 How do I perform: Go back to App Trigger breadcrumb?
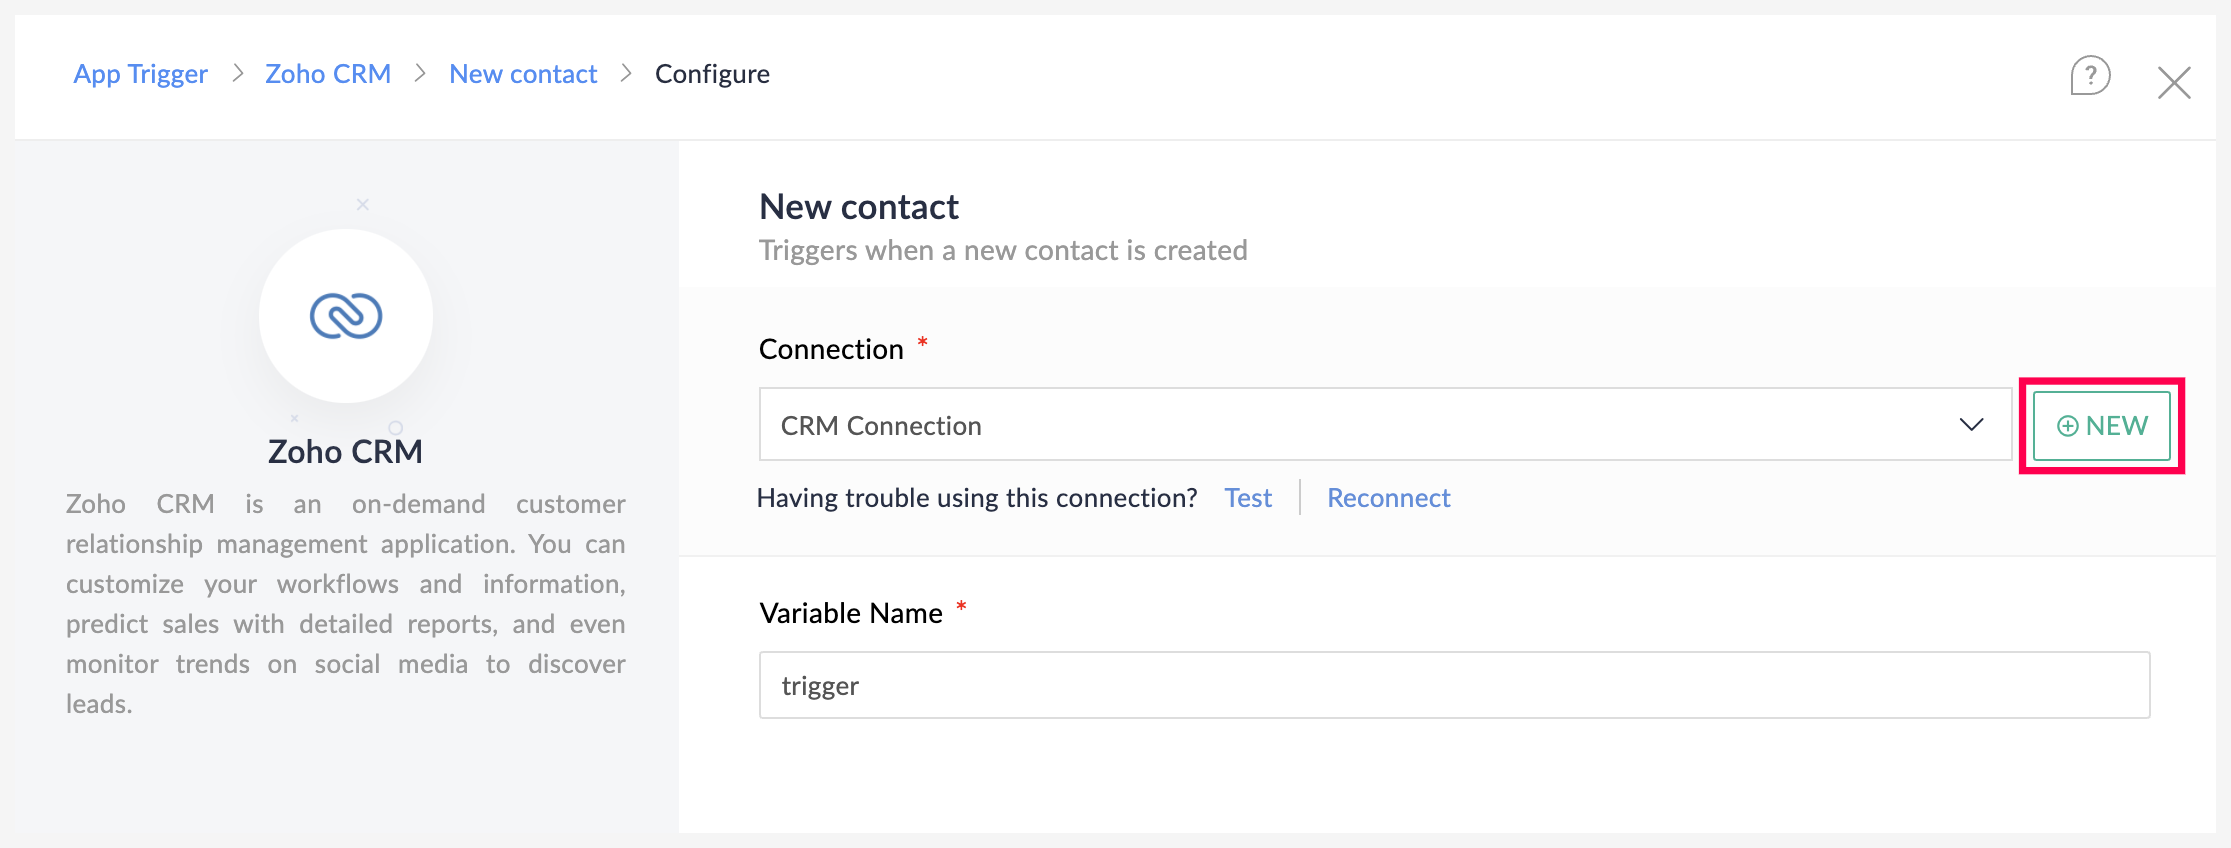coord(141,74)
